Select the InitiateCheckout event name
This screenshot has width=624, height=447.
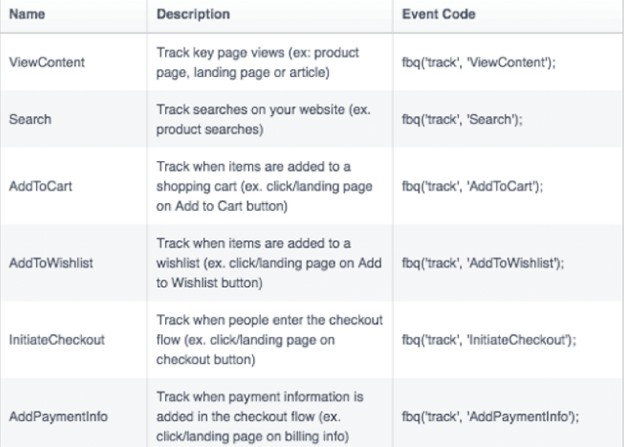click(59, 340)
